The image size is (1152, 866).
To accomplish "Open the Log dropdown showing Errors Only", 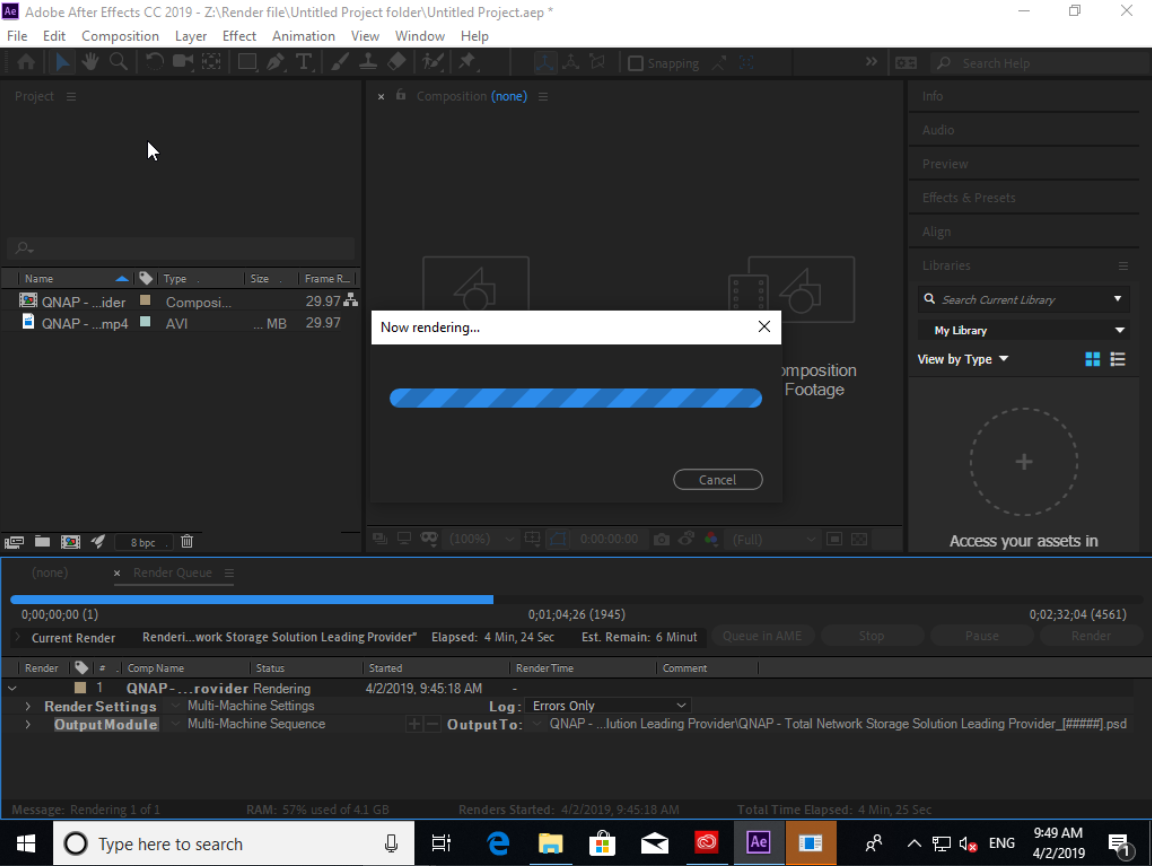I will point(608,706).
